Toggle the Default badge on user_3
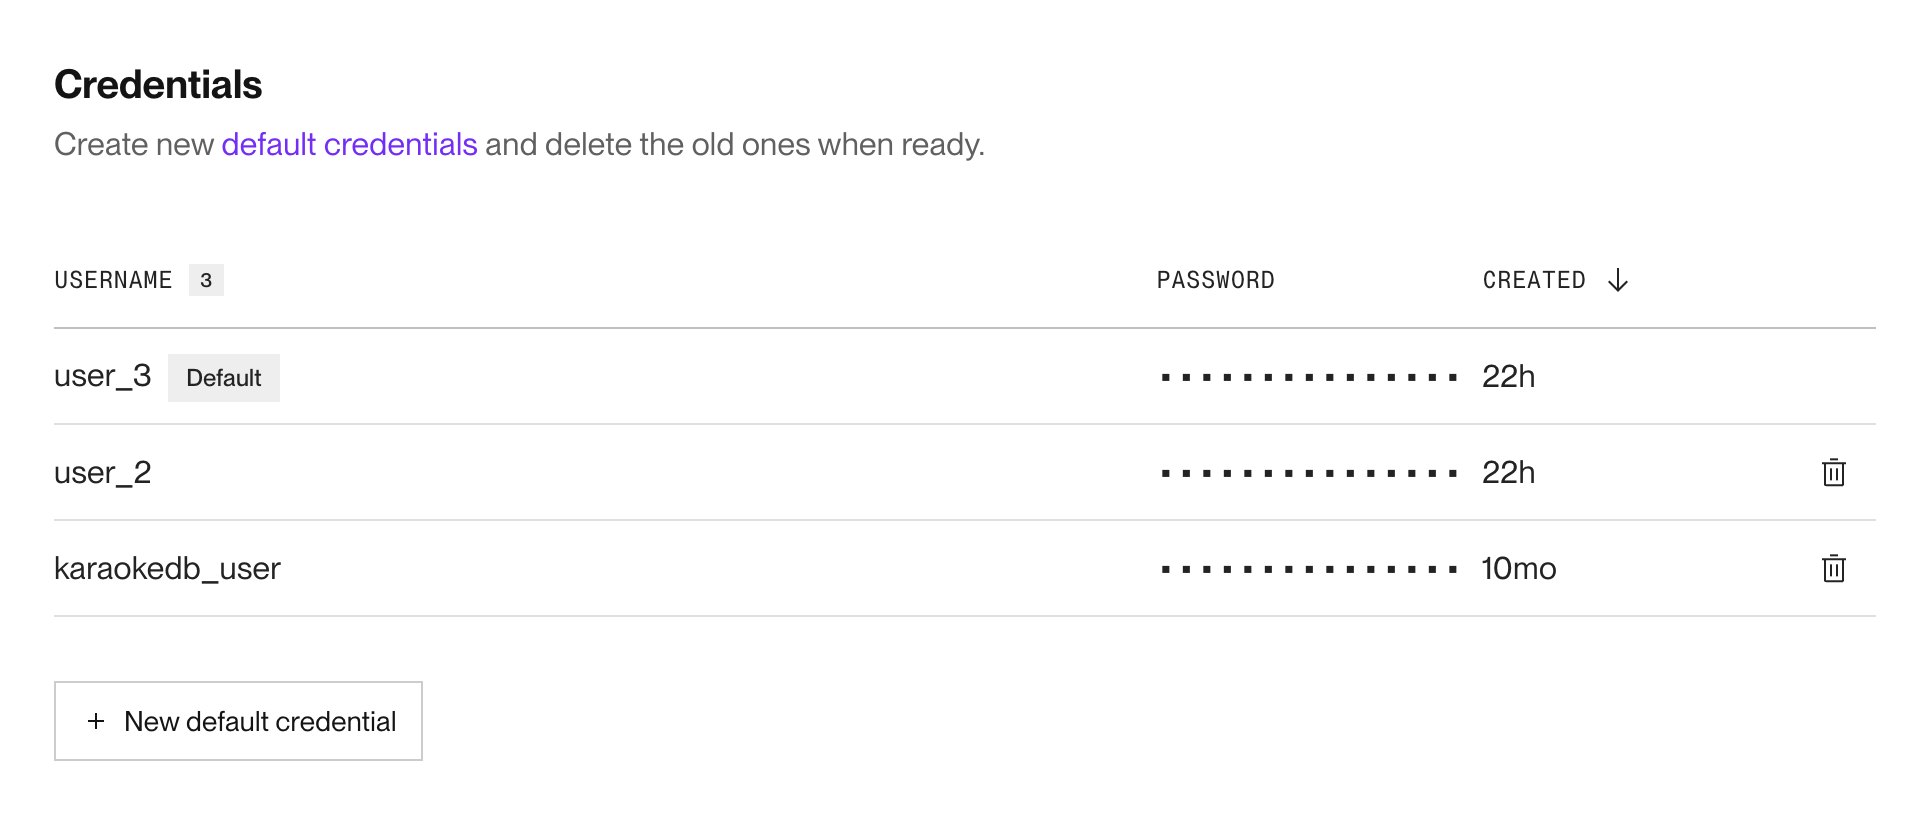1930x814 pixels. (x=223, y=378)
